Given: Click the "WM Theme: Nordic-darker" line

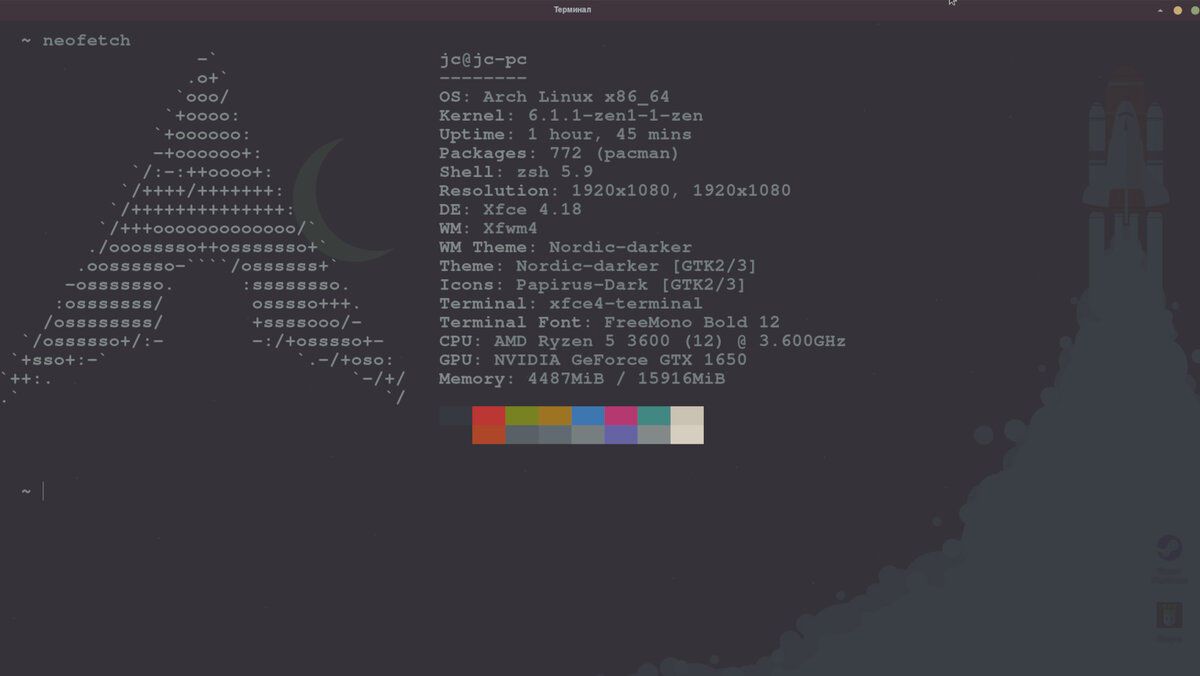Looking at the screenshot, I should (565, 247).
